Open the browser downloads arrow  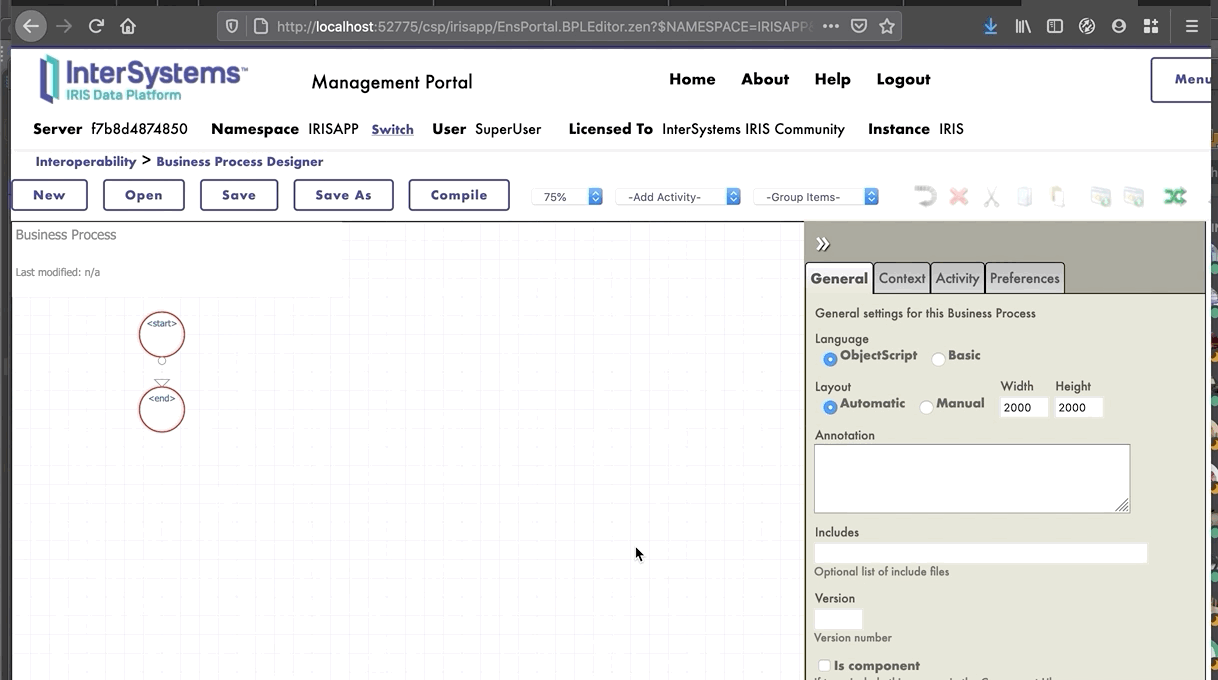[x=990, y=27]
